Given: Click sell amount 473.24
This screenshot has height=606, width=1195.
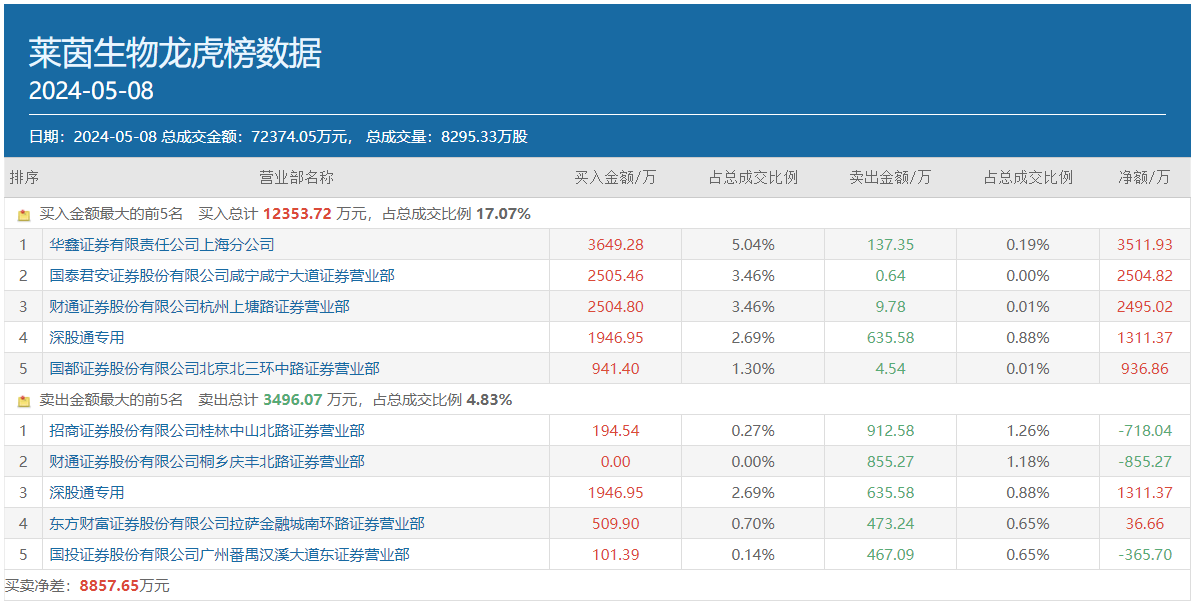Looking at the screenshot, I should pyautogui.click(x=891, y=524).
